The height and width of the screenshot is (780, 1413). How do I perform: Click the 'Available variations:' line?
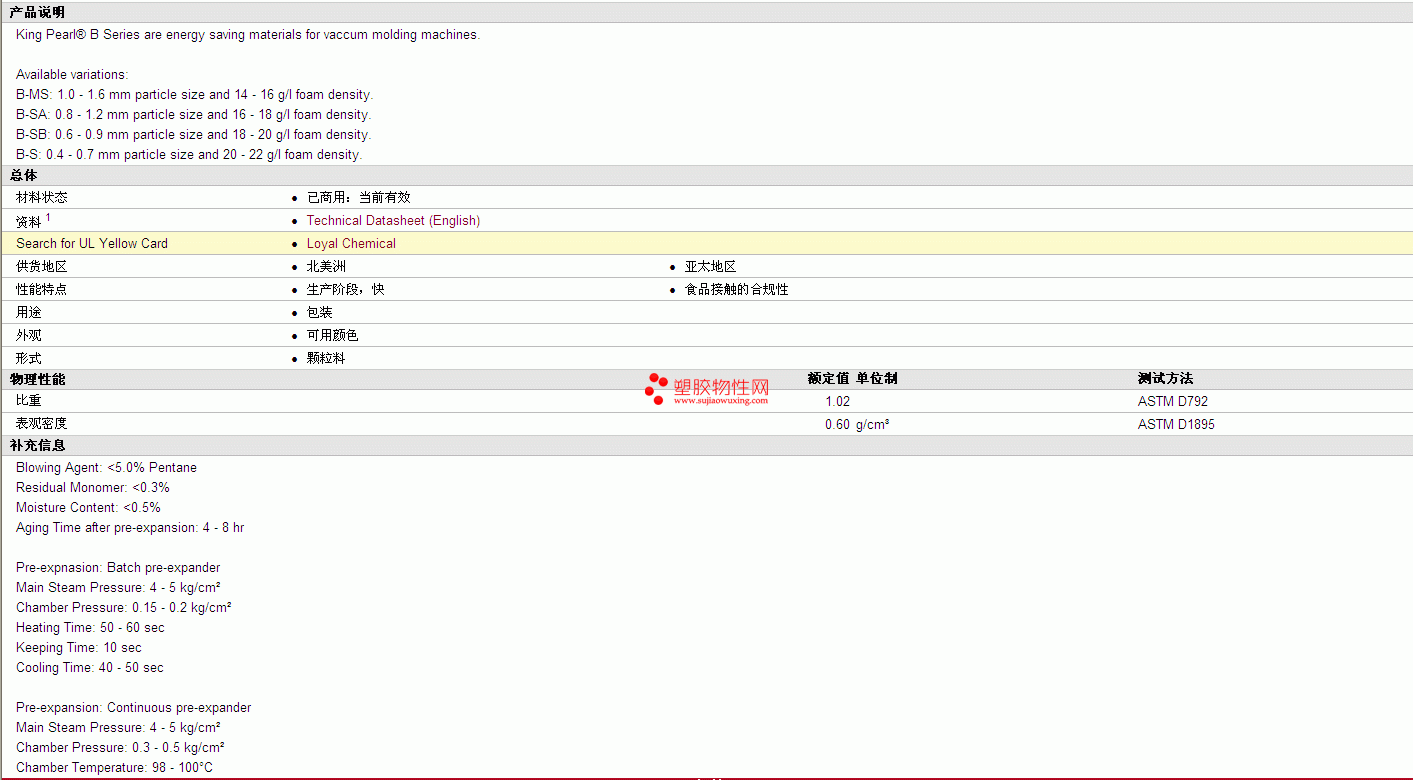[x=72, y=75]
